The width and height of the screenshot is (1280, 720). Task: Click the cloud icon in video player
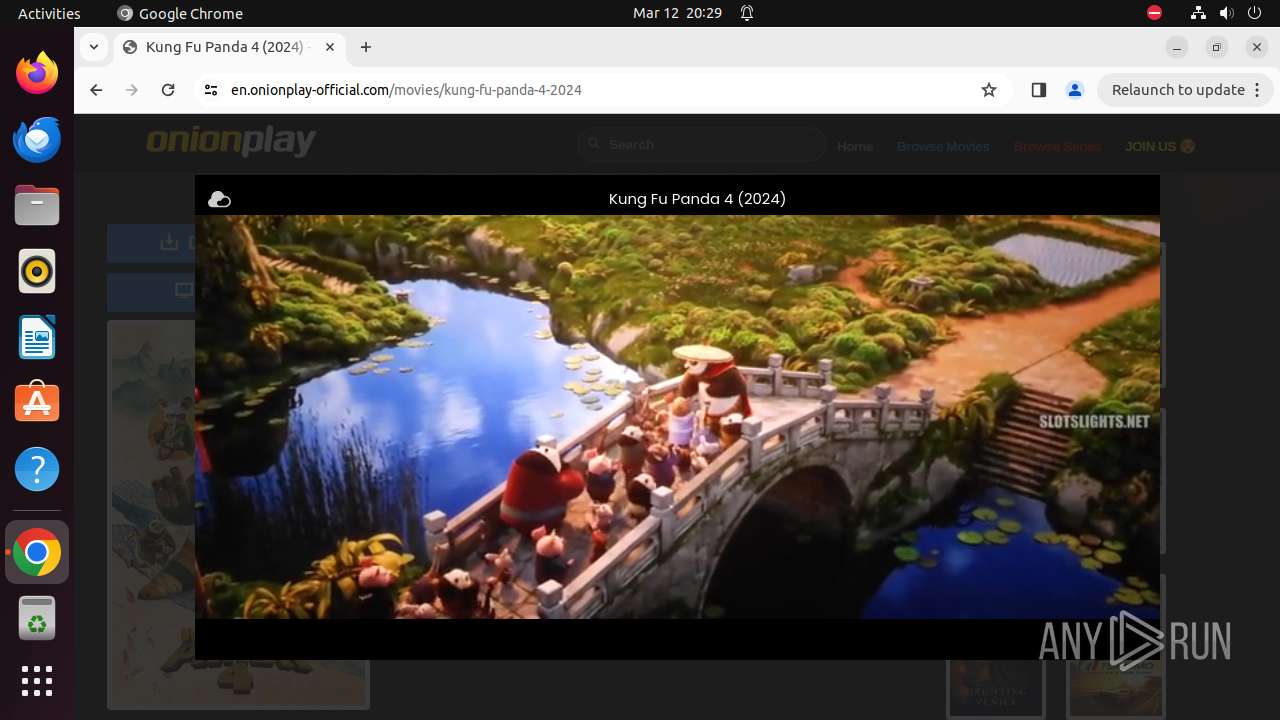pyautogui.click(x=219, y=199)
